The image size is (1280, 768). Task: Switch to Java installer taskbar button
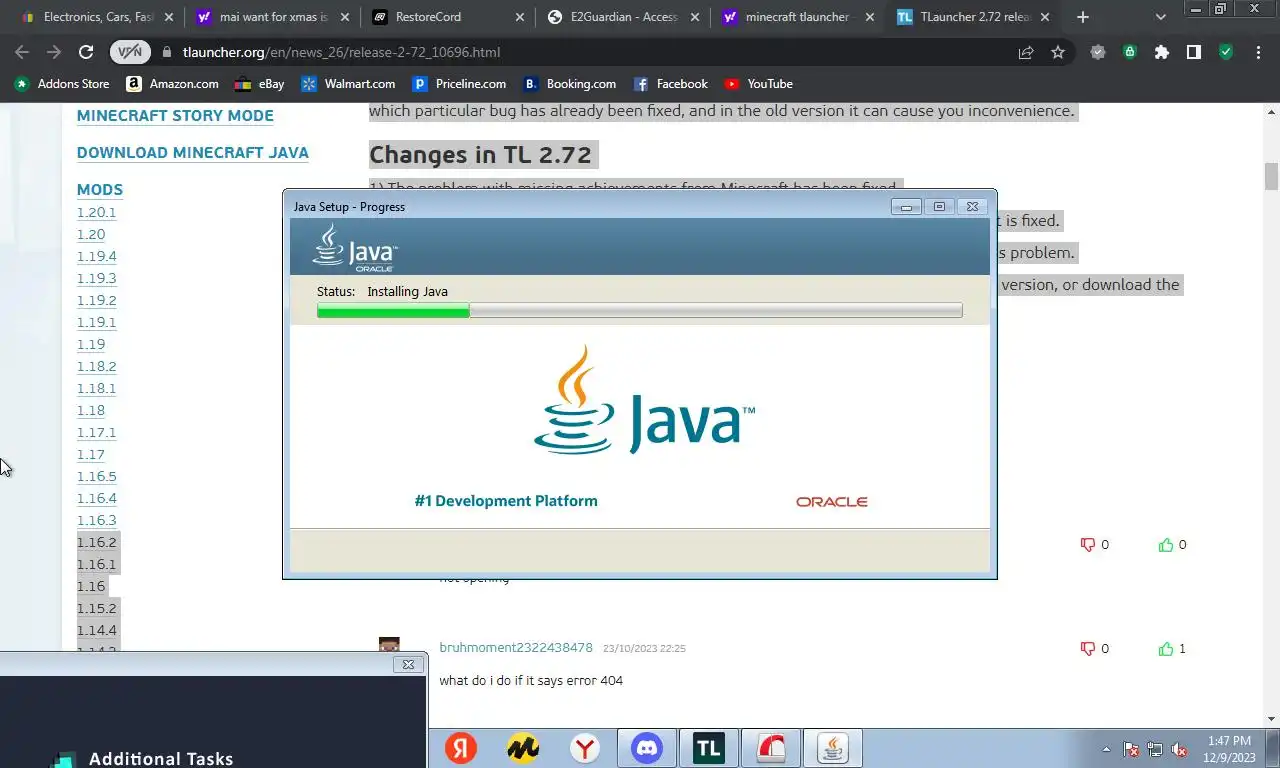(x=833, y=748)
